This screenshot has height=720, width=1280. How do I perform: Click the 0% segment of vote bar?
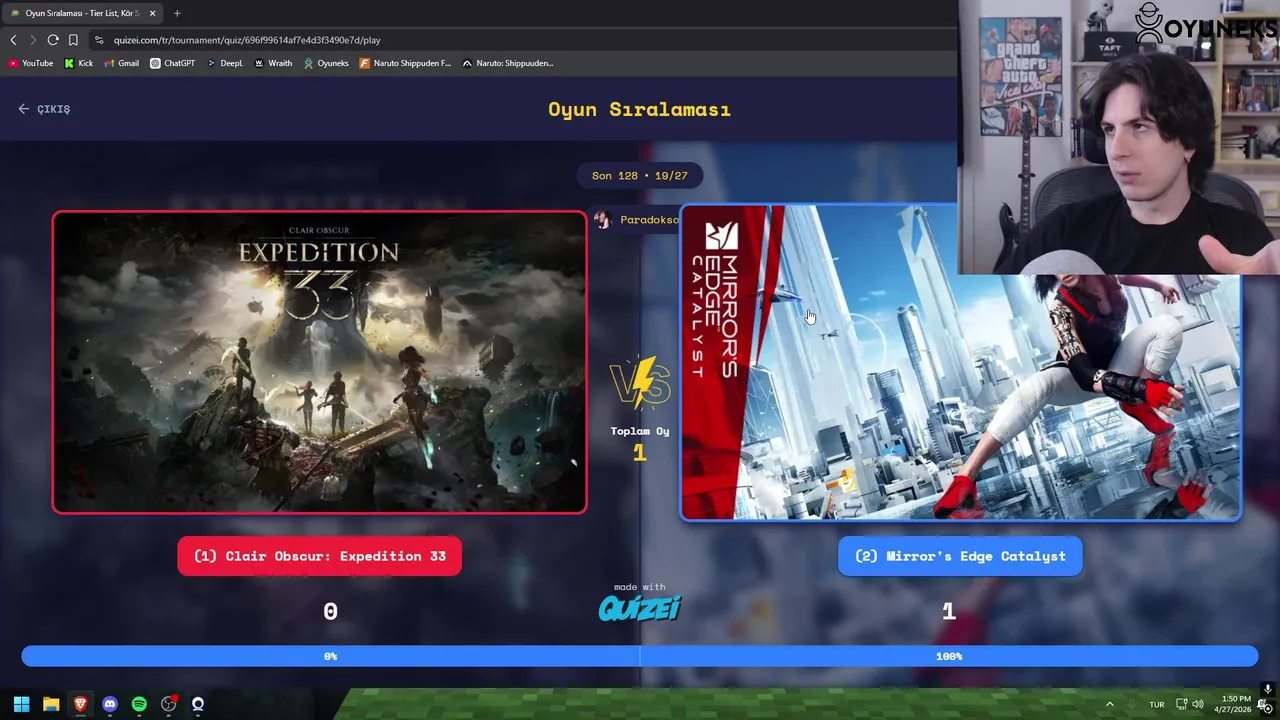click(x=331, y=656)
